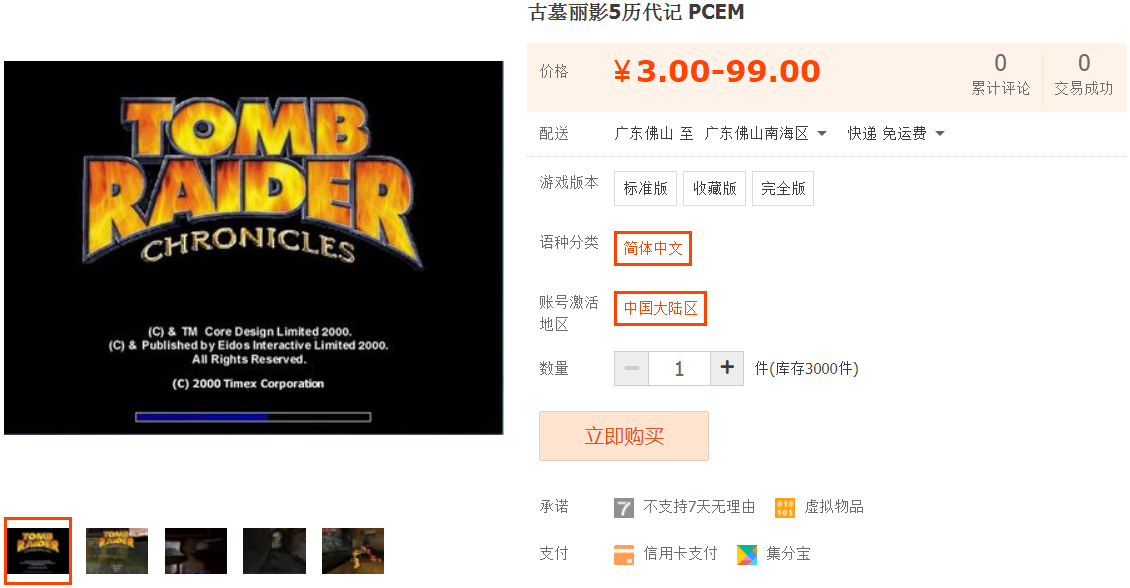Screen dimensions: 1130x588
Task: Click the 7-day no-return policy icon
Action: [623, 507]
